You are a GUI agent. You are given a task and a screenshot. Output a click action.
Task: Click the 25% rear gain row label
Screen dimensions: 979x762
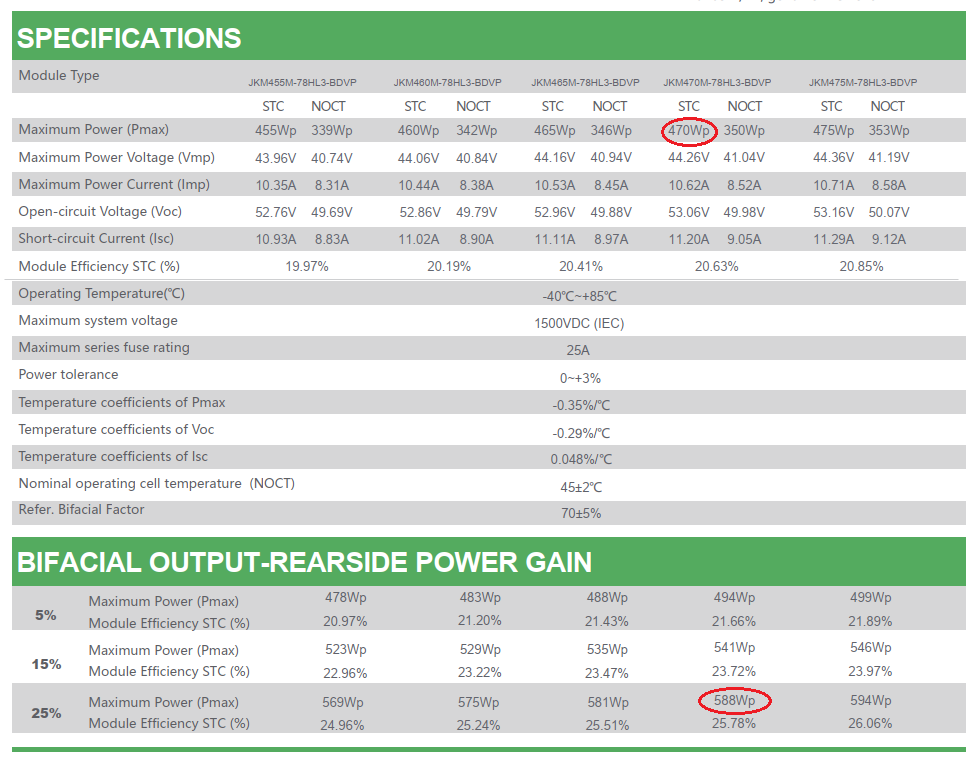[x=46, y=713]
